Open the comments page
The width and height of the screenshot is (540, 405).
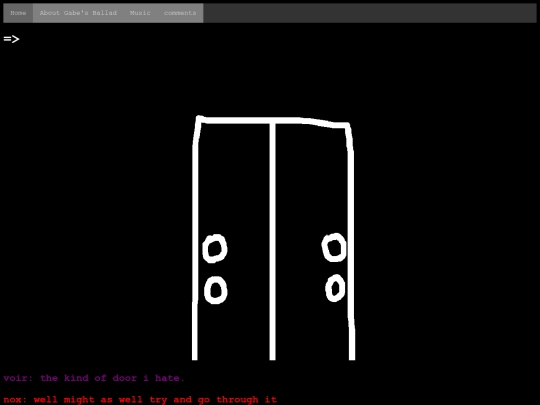pos(180,13)
